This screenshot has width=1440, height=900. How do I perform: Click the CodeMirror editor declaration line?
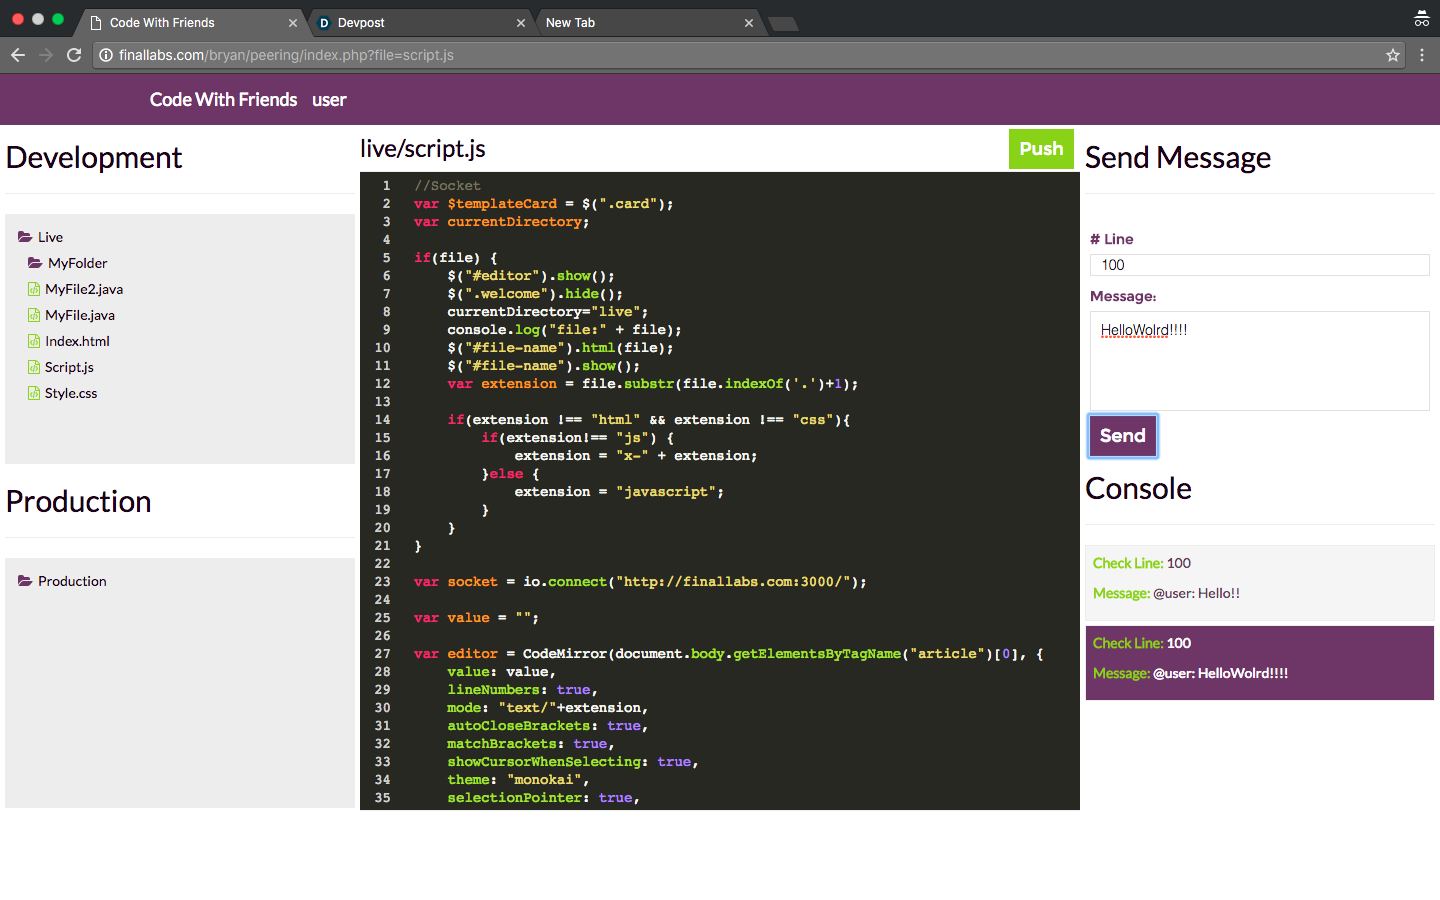point(729,654)
